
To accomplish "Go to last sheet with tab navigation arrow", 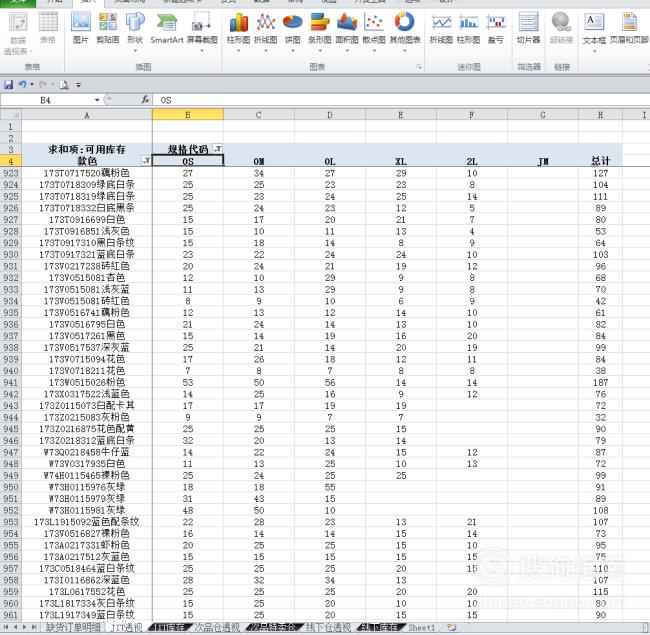I will coord(33,628).
